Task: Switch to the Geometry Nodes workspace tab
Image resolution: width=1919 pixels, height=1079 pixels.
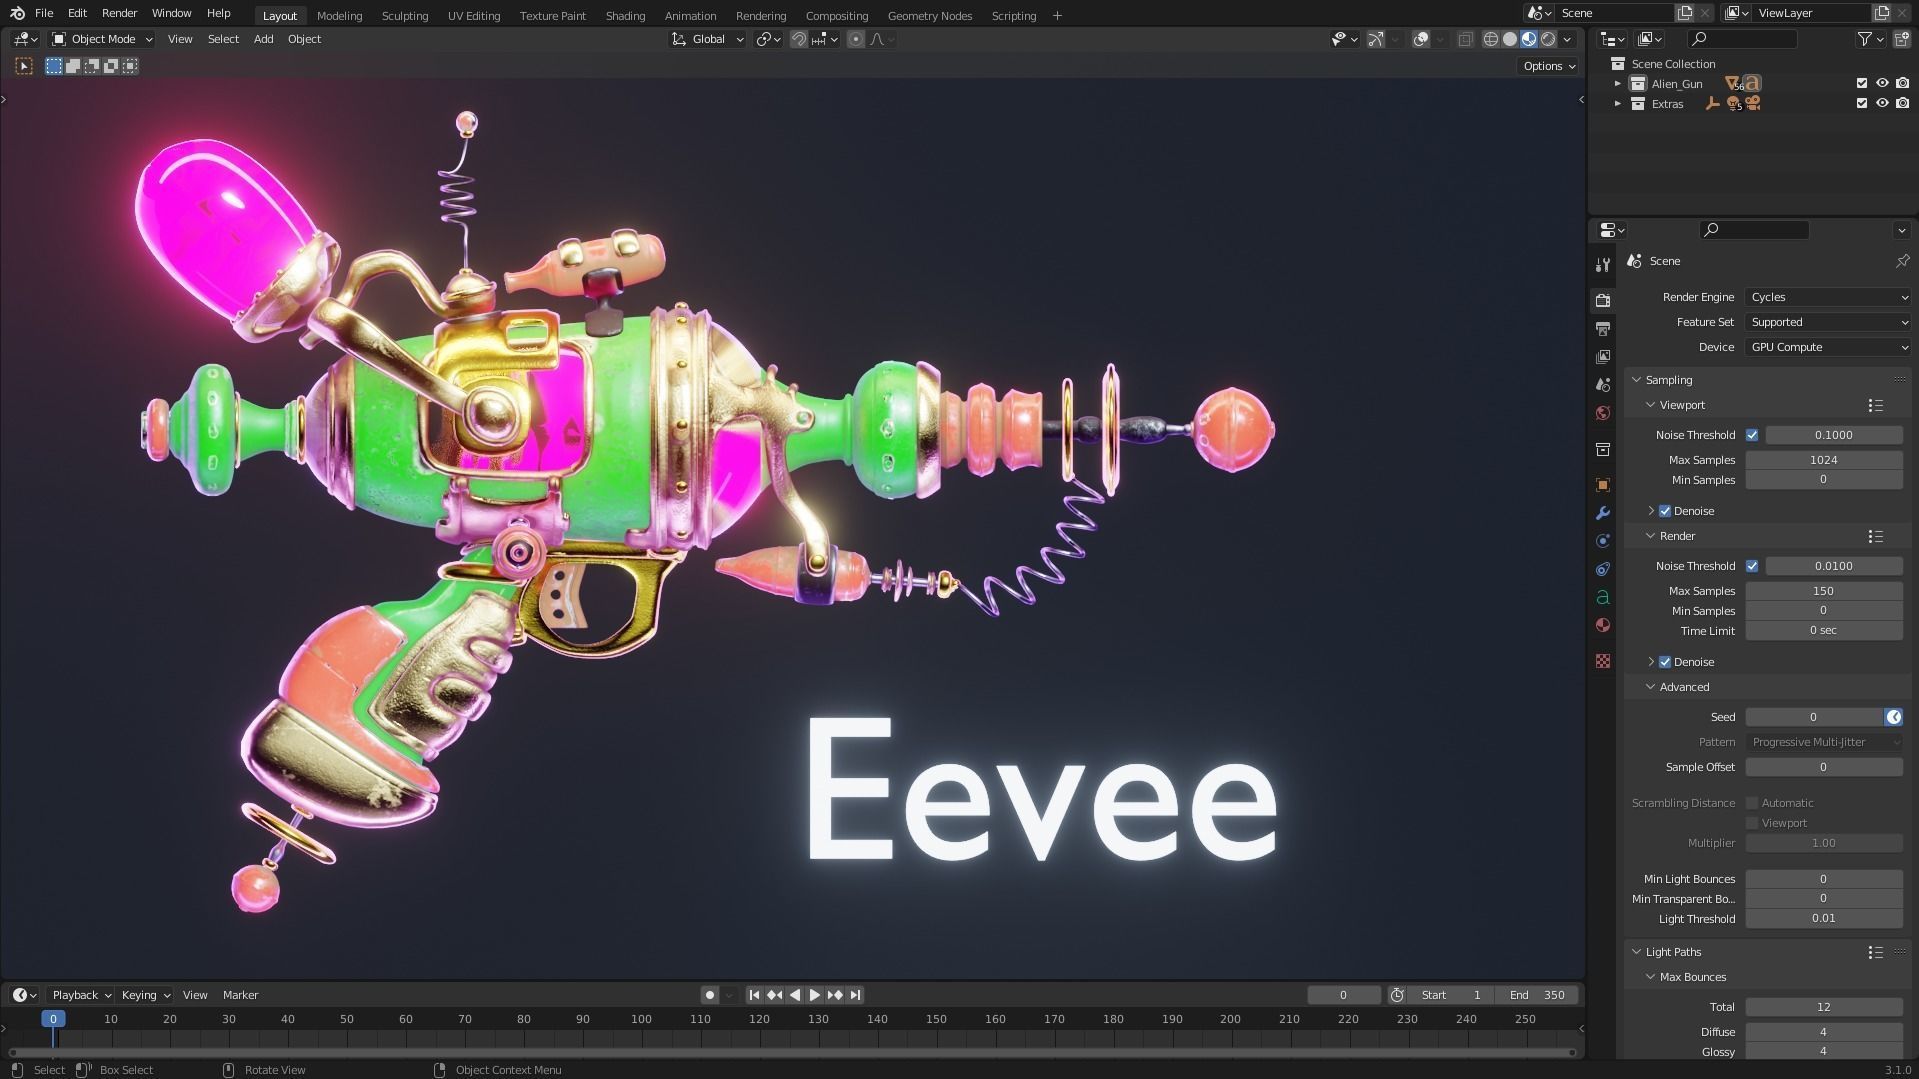Action: point(930,15)
